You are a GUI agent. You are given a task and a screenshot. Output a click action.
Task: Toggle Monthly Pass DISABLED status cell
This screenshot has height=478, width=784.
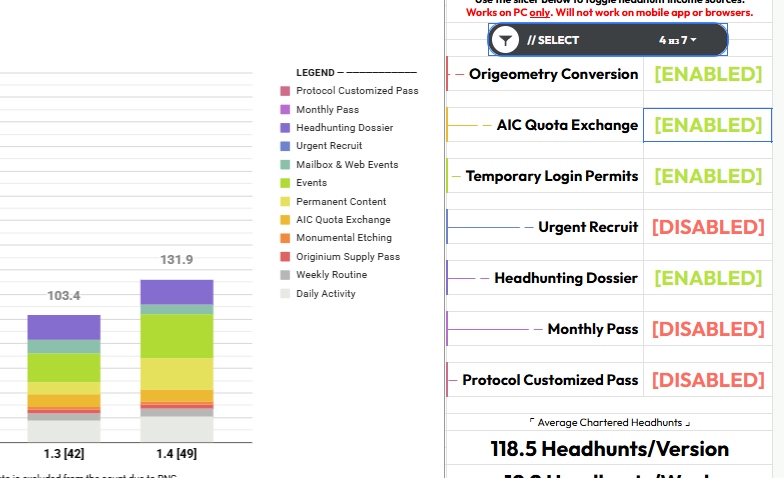[x=708, y=329]
